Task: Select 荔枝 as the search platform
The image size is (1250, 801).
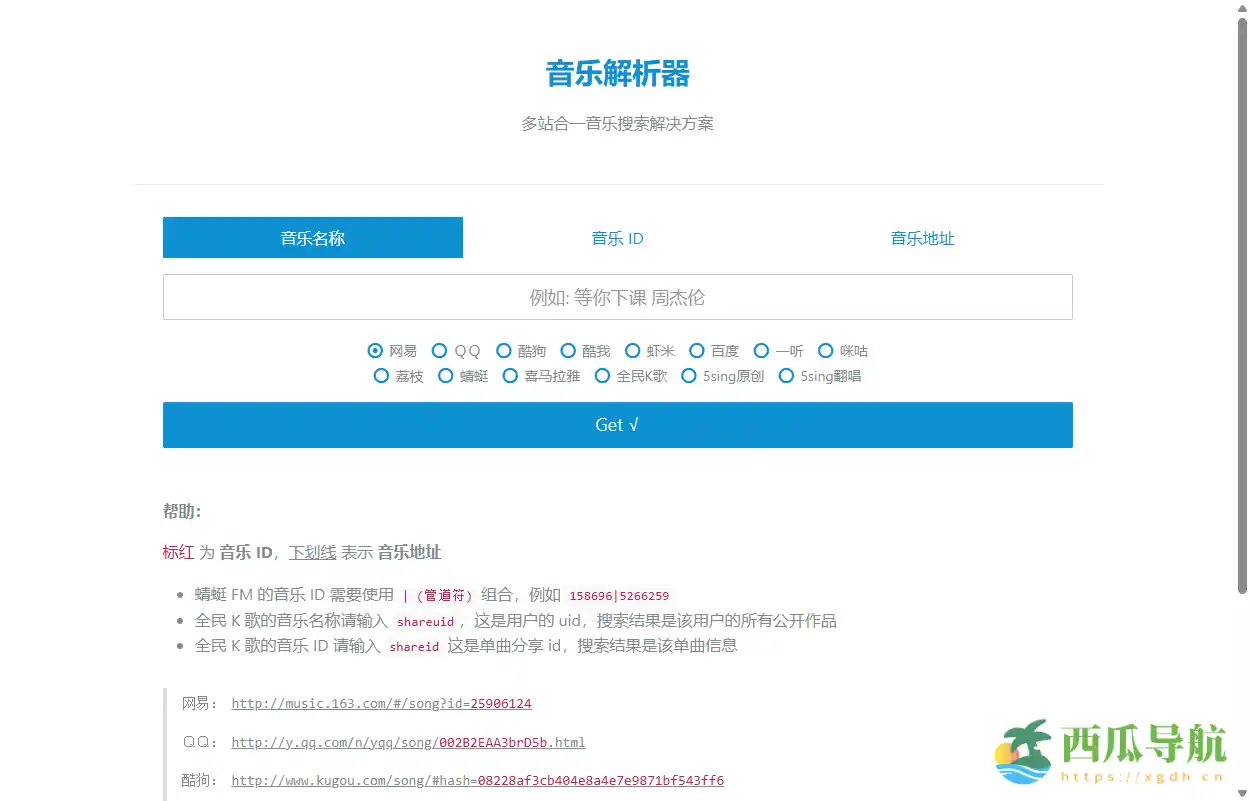Action: [381, 376]
